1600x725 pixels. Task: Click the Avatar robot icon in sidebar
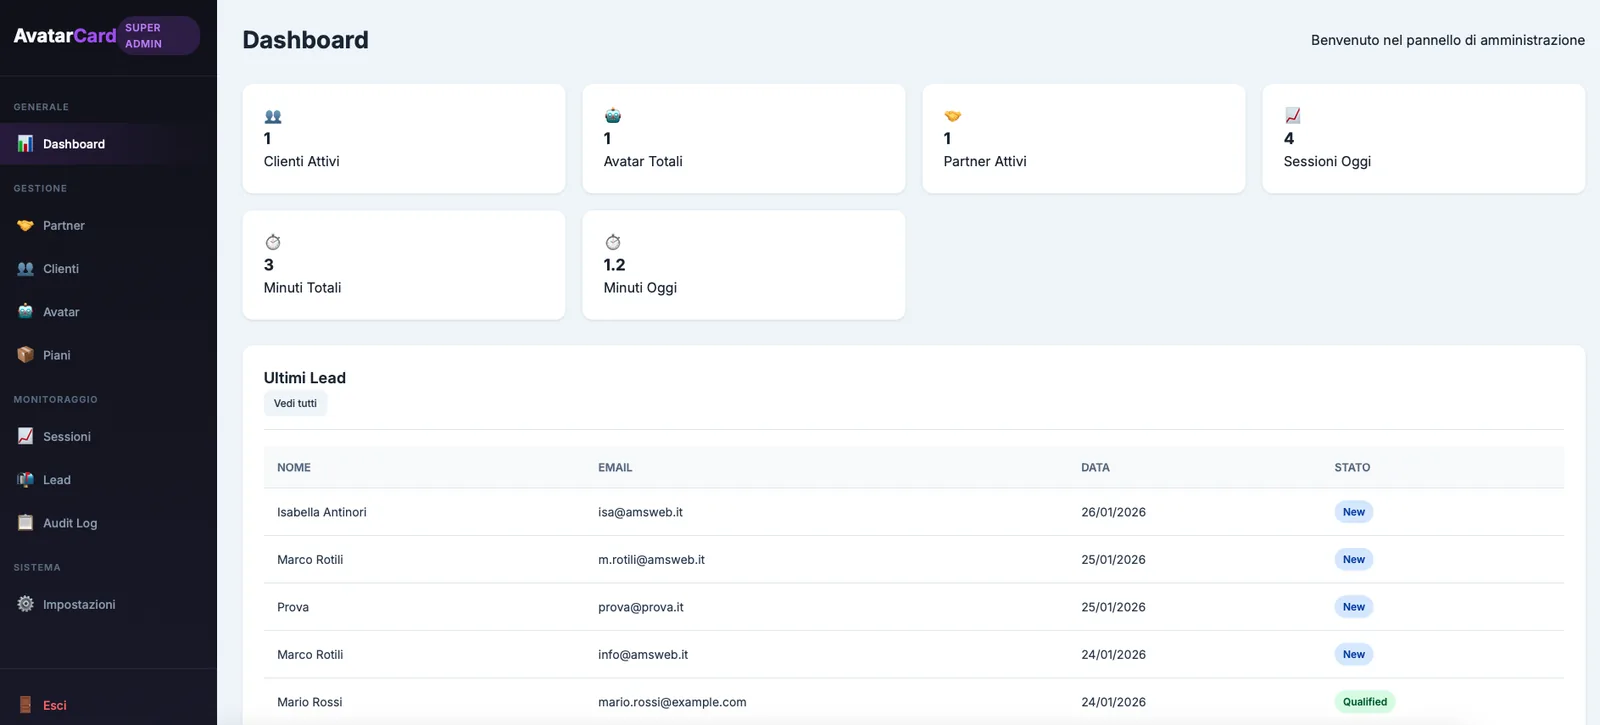coord(25,312)
